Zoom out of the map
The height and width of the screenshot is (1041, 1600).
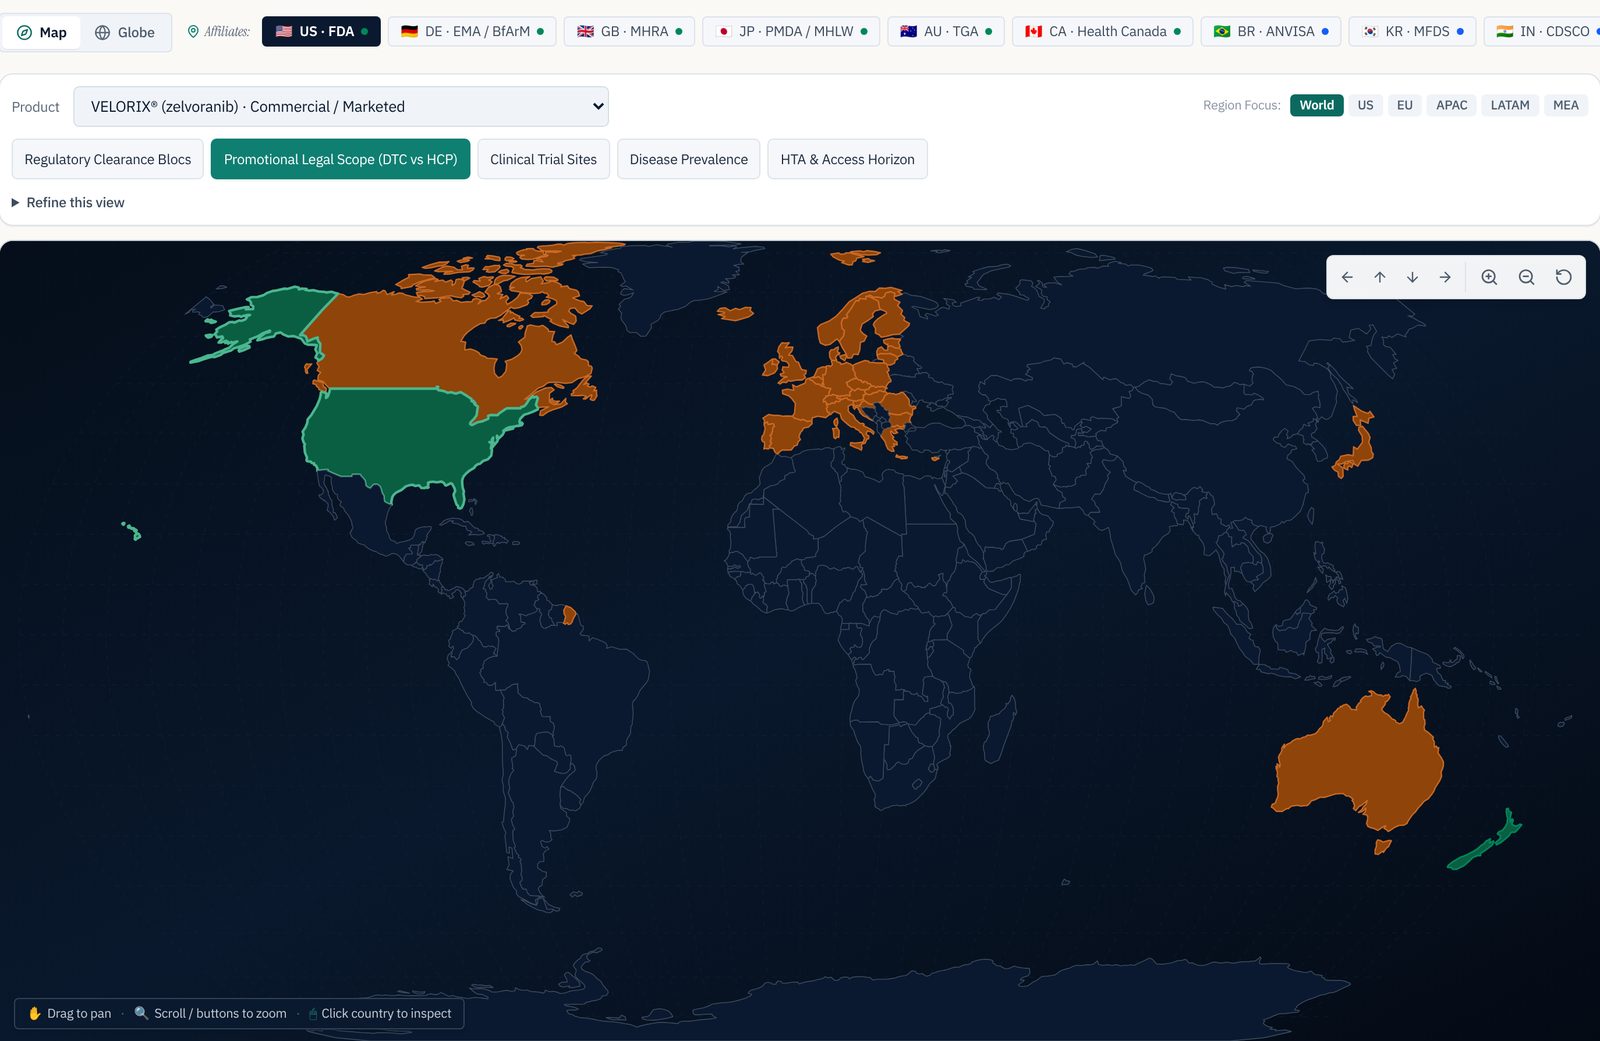click(x=1526, y=278)
